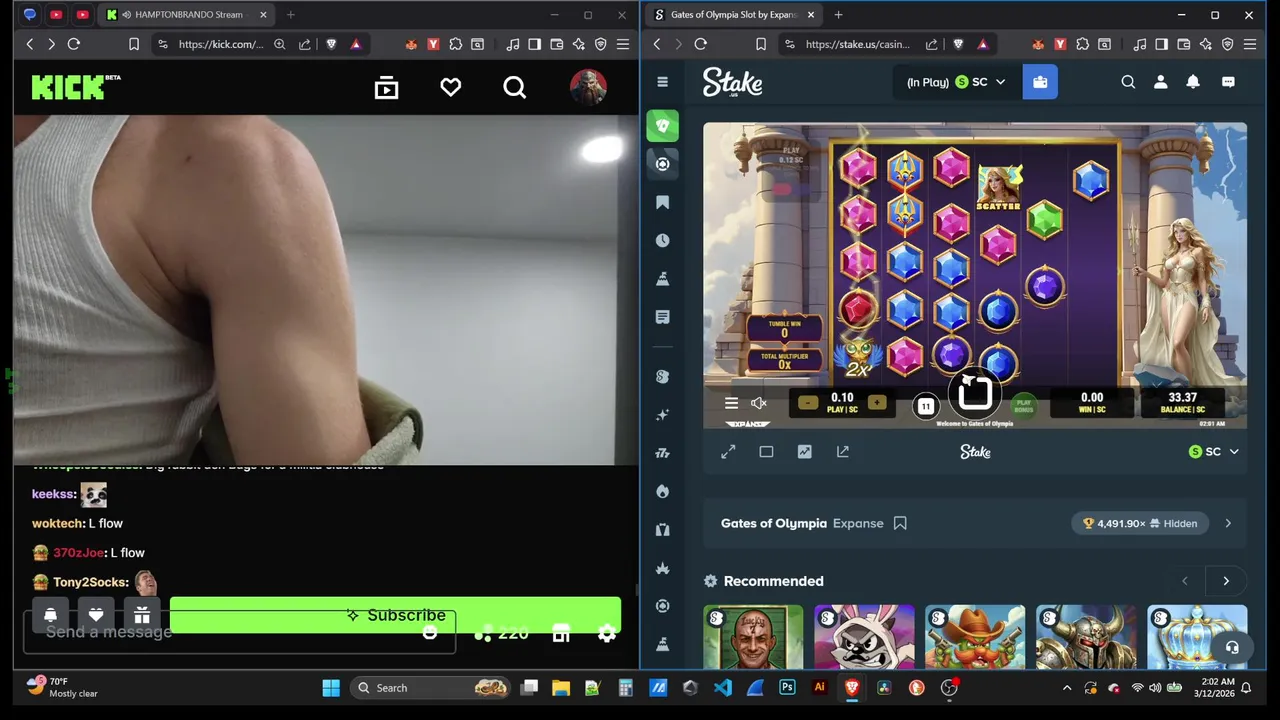Image resolution: width=1280 pixels, height=720 pixels.
Task: Open the Kick user profile avatar
Action: pos(588,88)
